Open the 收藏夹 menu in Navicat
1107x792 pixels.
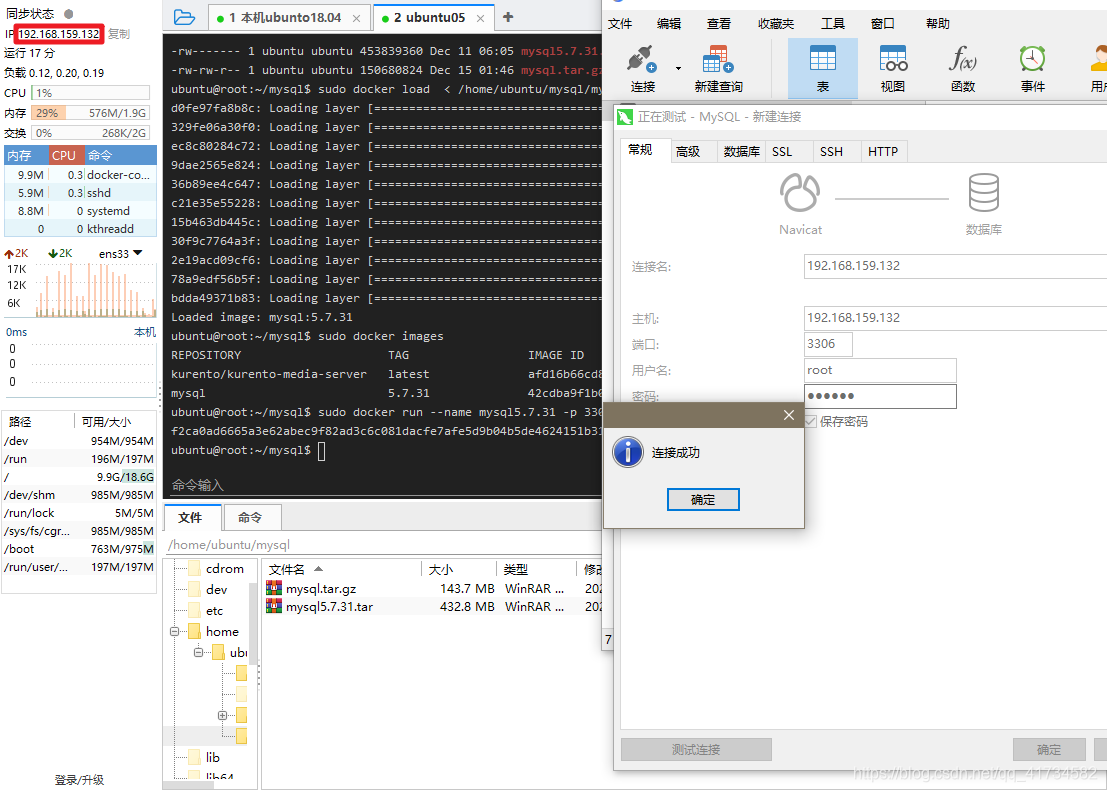[776, 23]
